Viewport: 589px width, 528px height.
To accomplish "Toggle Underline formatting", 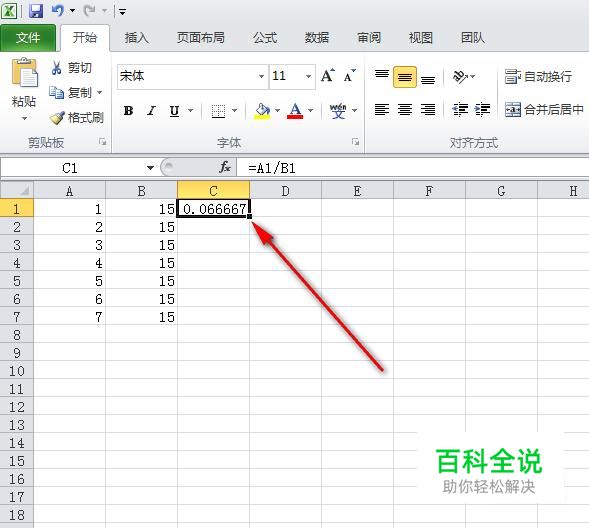I will tap(174, 111).
